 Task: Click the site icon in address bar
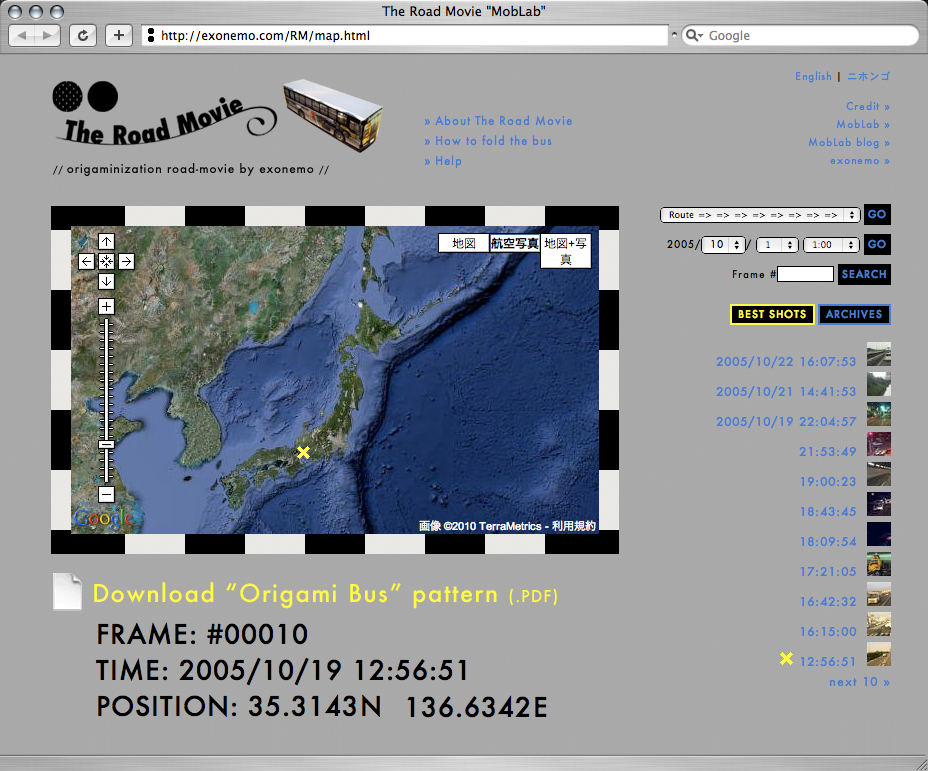[151, 36]
